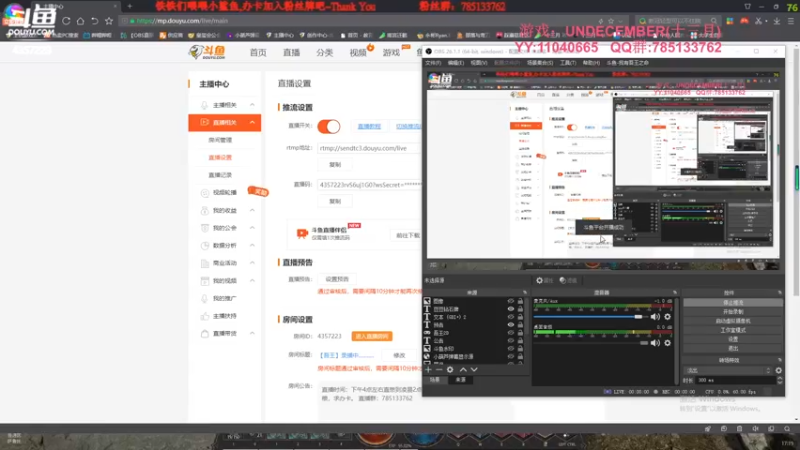Expand the 我的公会 sidebar section chevron
The height and width of the screenshot is (450, 800).
(x=252, y=228)
